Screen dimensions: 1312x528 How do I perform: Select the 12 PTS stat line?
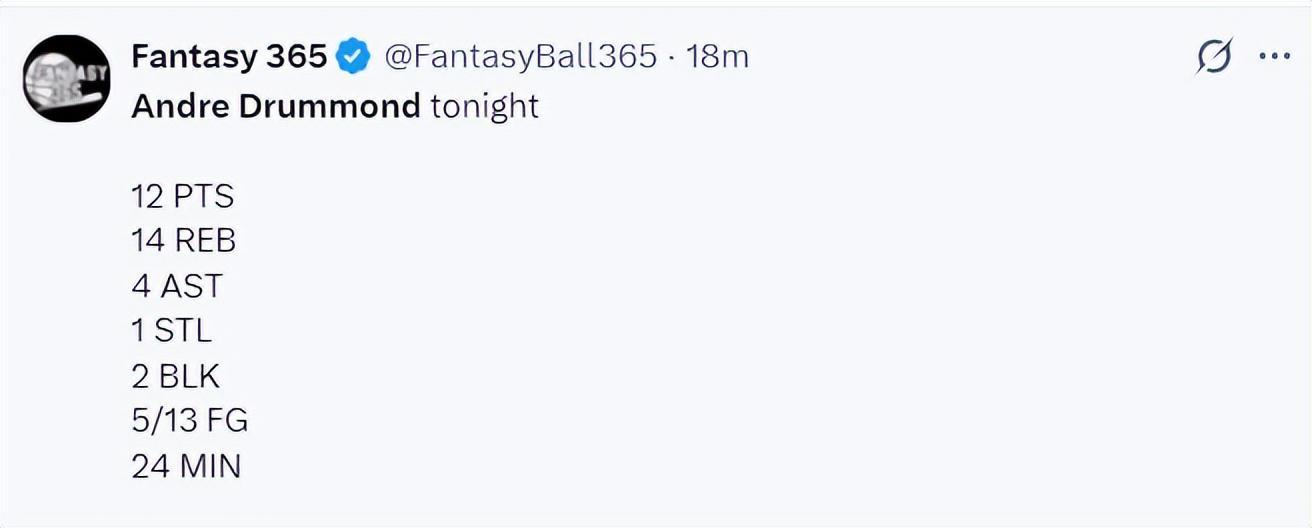[182, 196]
